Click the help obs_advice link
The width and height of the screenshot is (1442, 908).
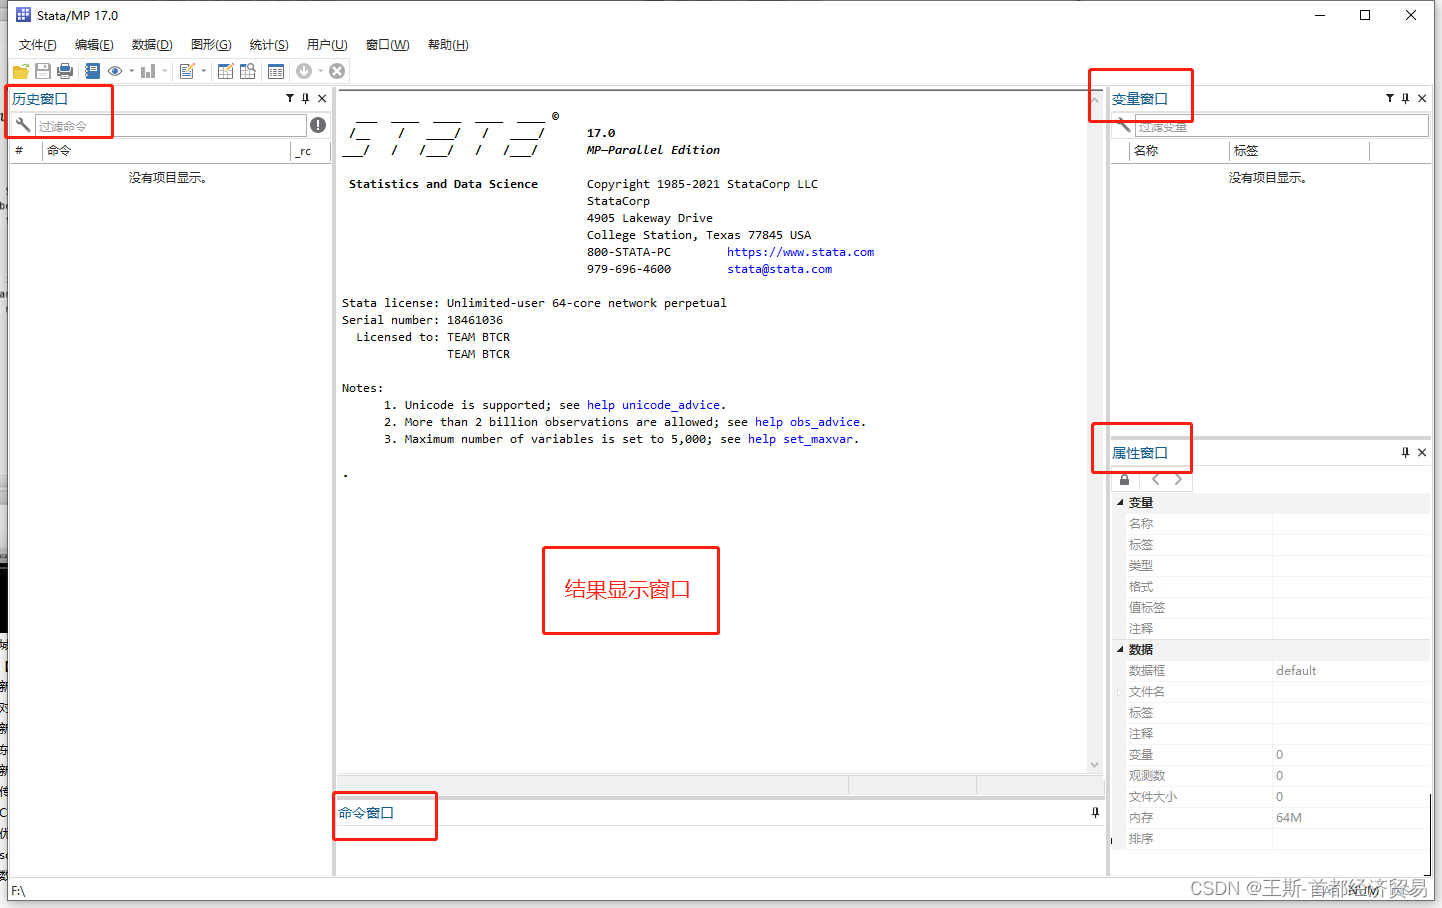pyautogui.click(x=807, y=422)
